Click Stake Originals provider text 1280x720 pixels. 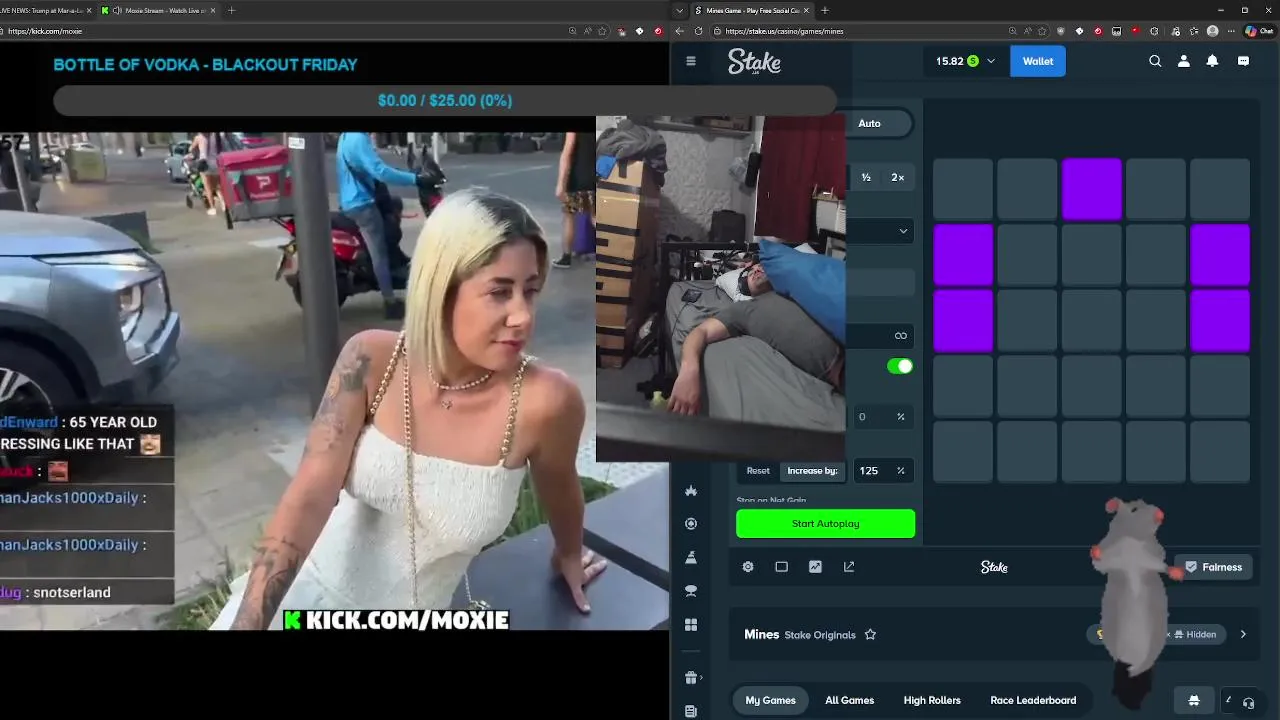click(820, 635)
